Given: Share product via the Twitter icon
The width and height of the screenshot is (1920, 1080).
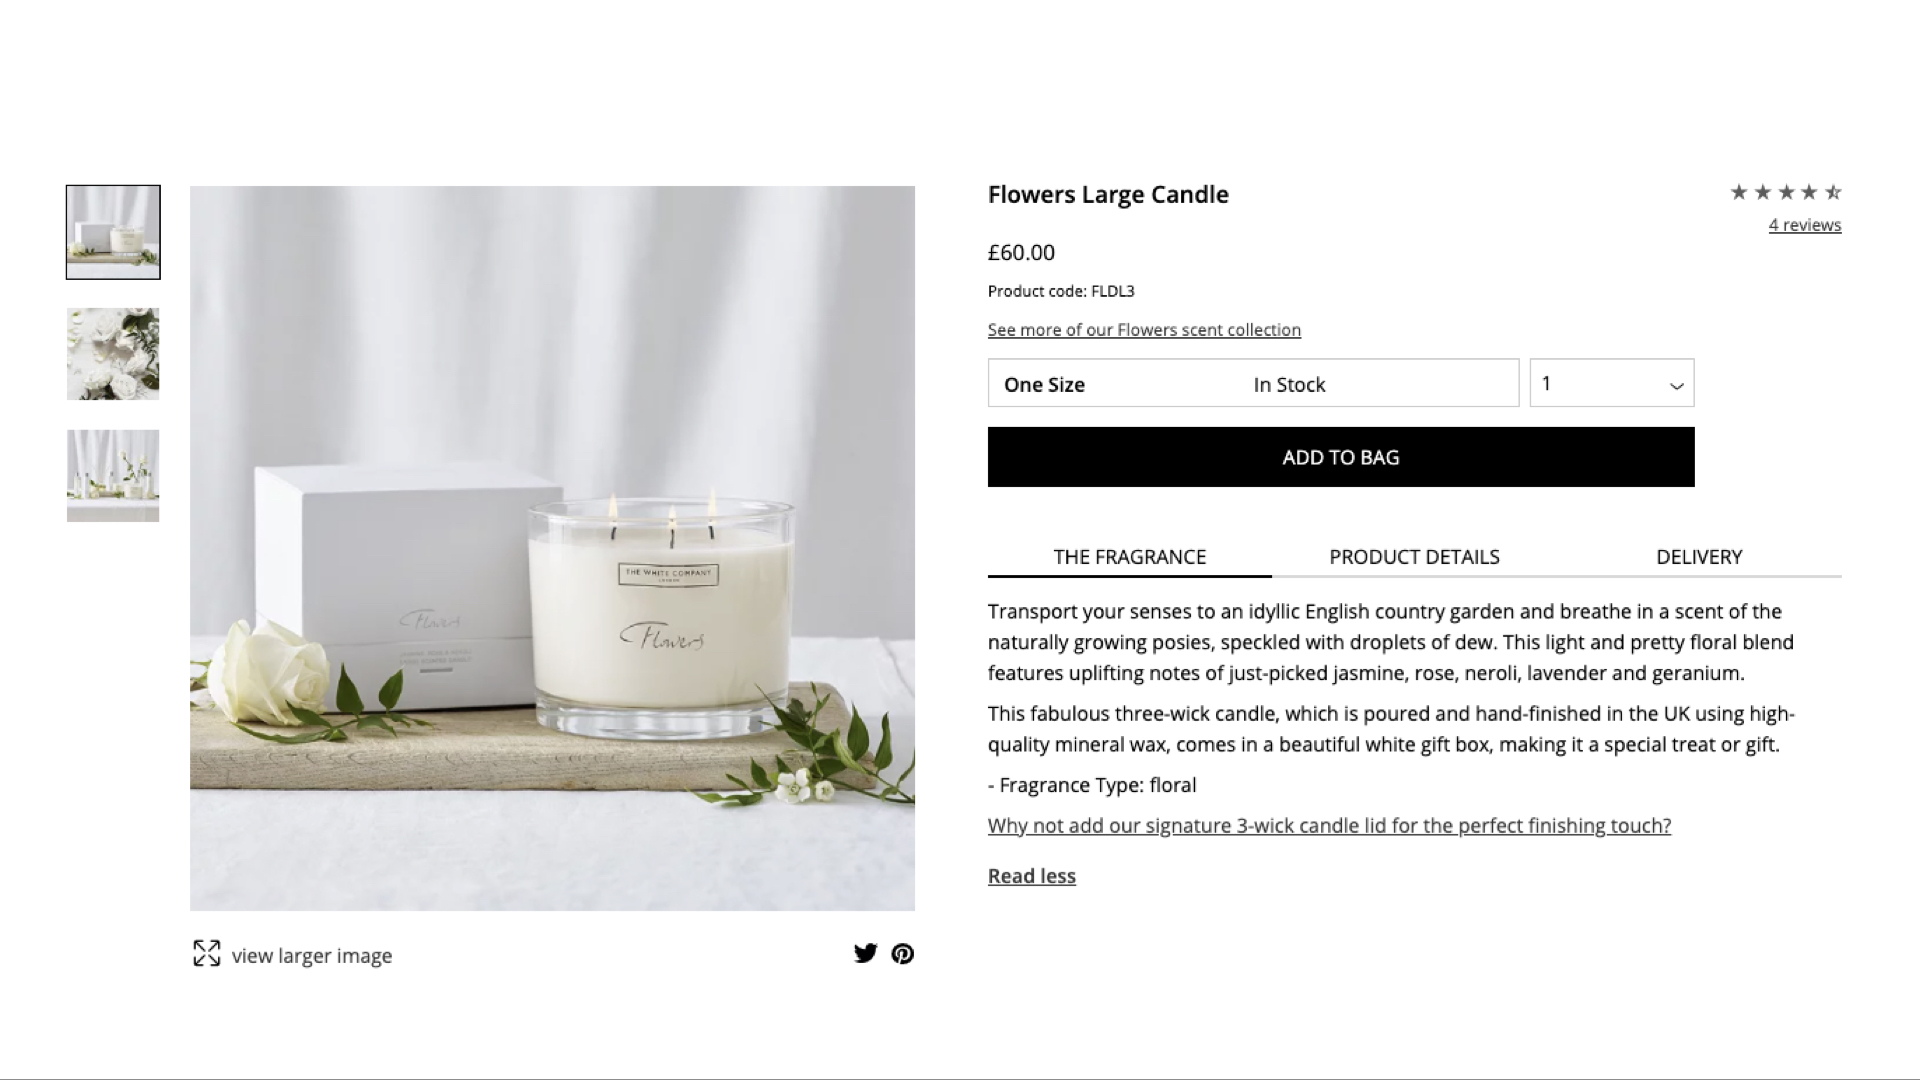Looking at the screenshot, I should tap(865, 953).
